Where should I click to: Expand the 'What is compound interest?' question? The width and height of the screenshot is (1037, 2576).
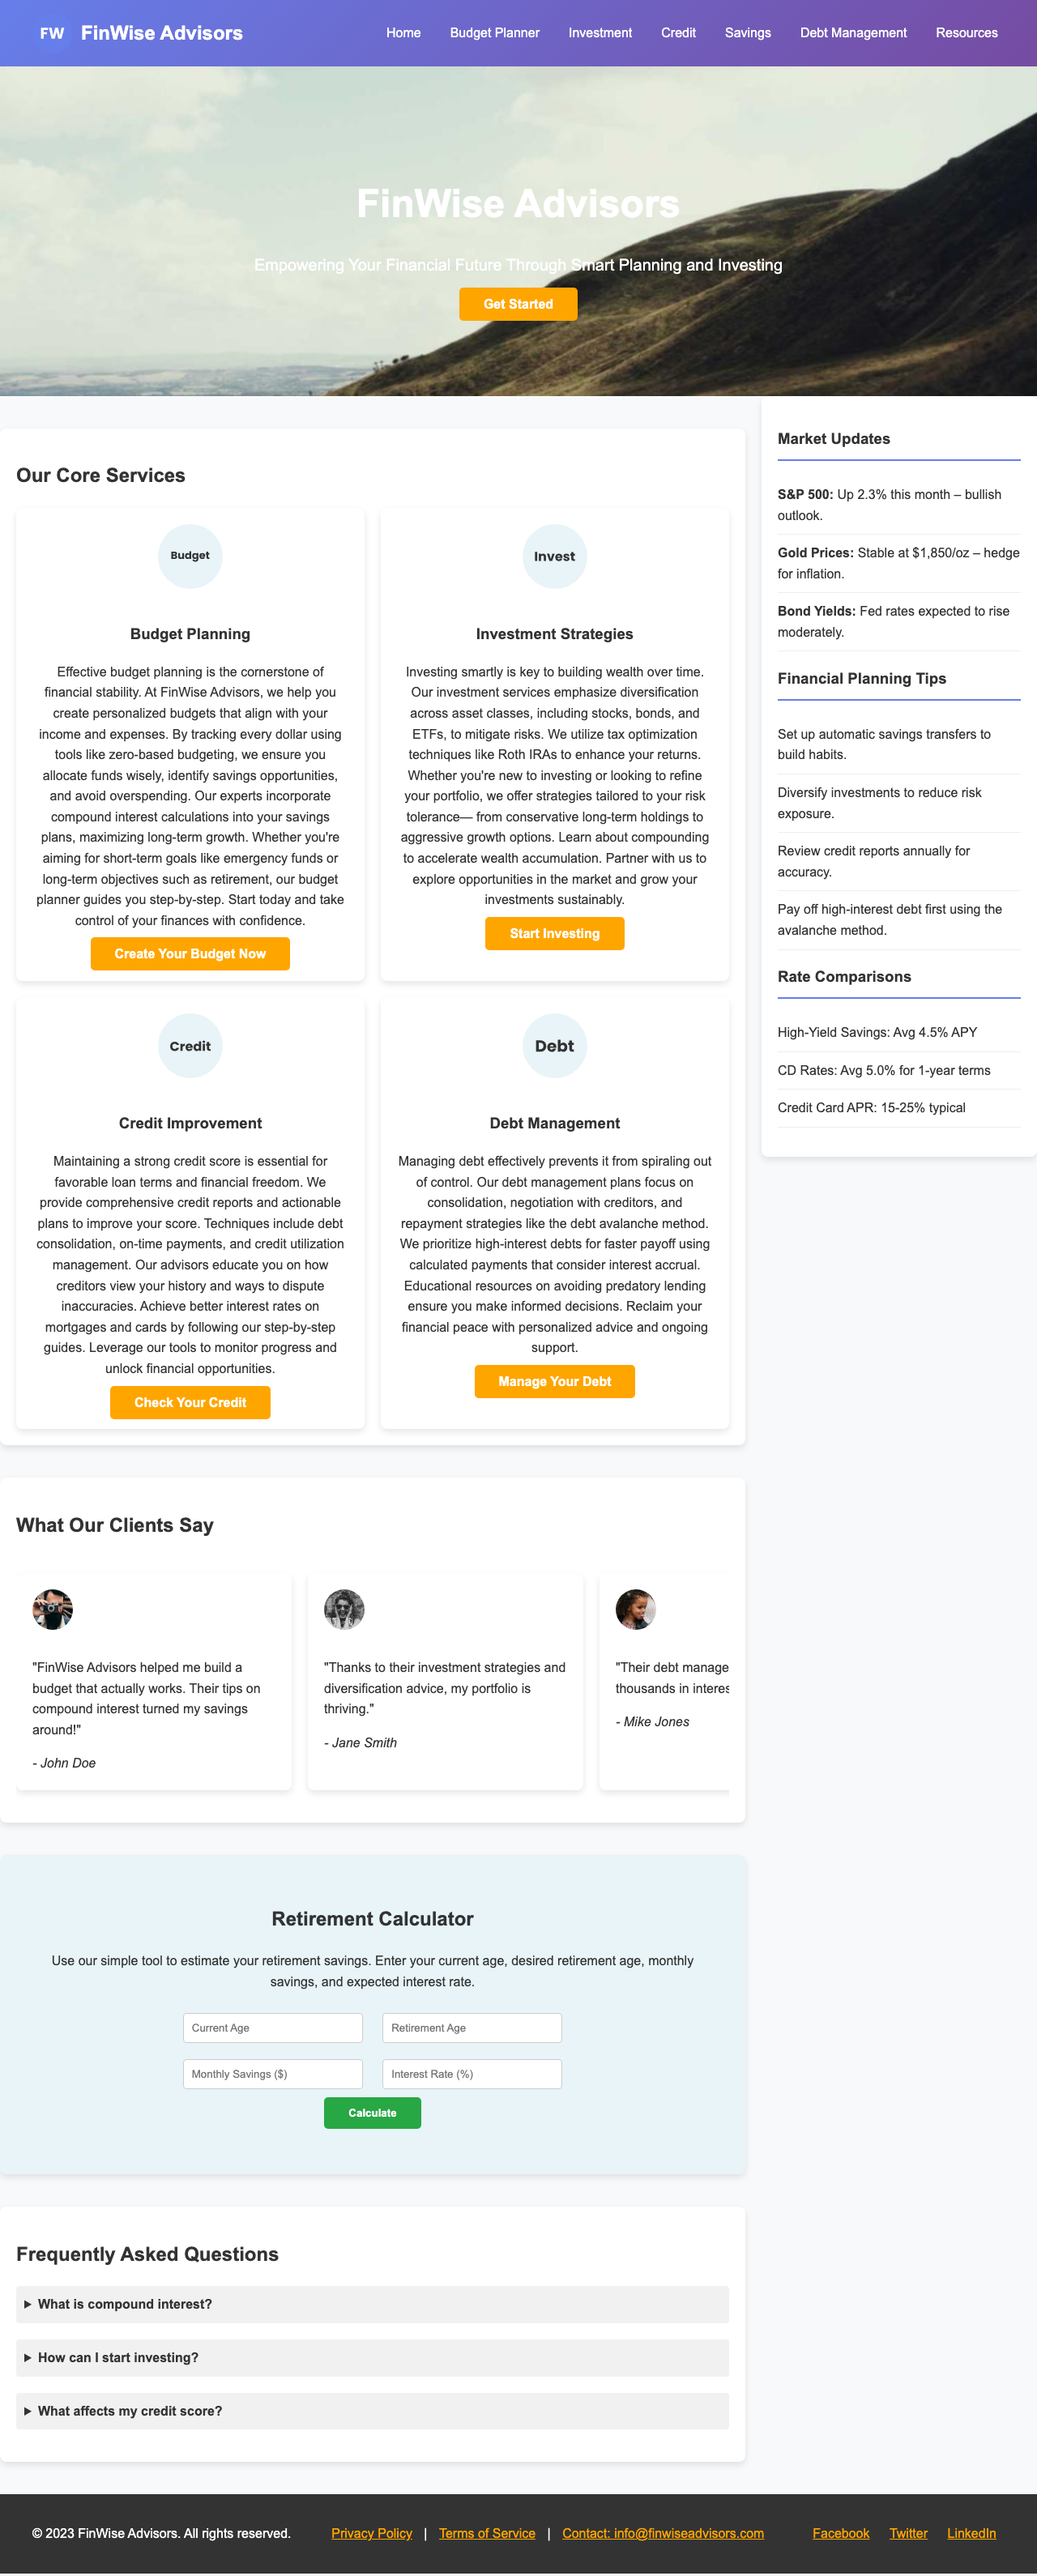click(124, 2303)
